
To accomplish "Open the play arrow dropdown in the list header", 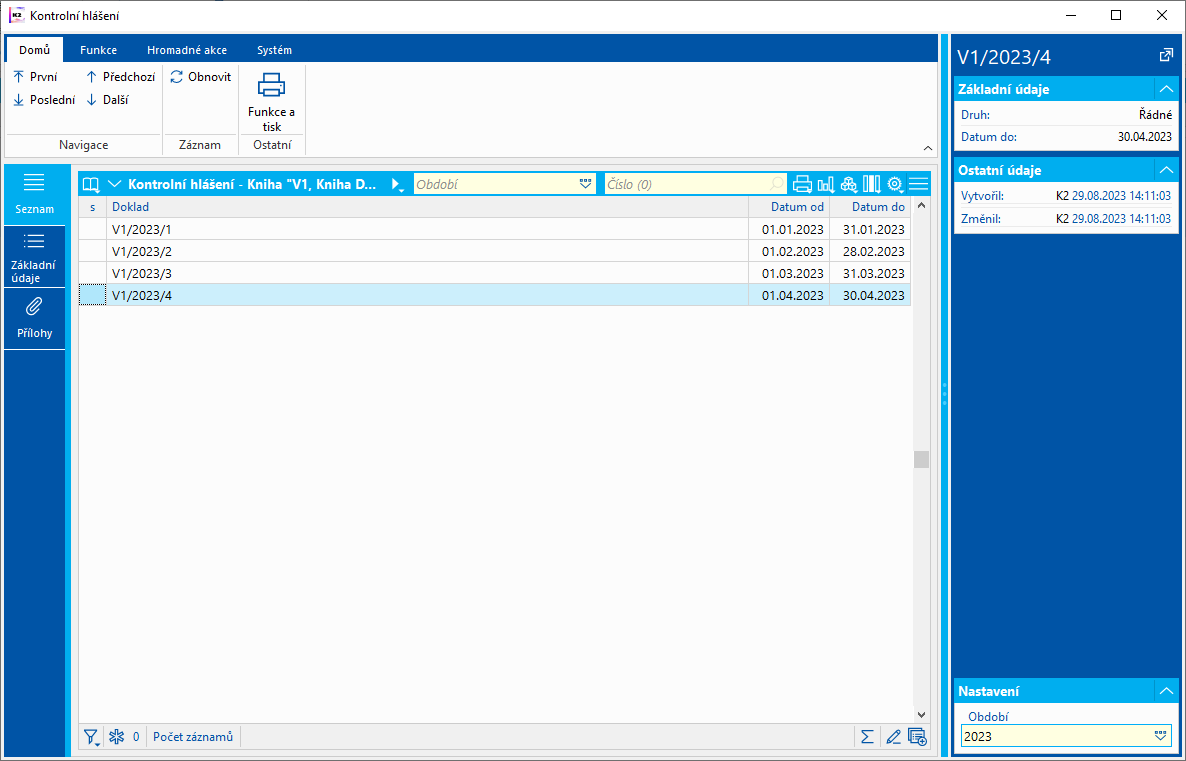I will coord(397,184).
